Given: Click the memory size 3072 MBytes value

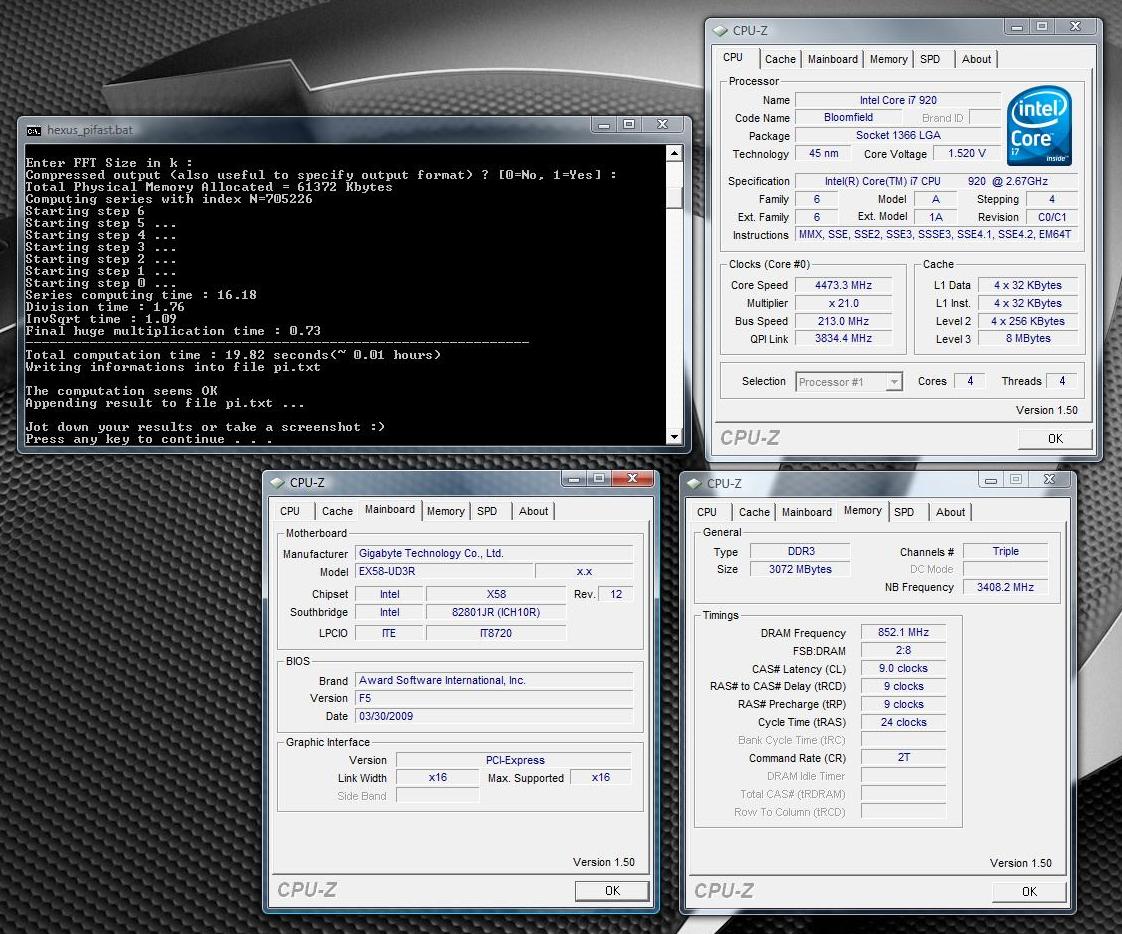Looking at the screenshot, I should (x=800, y=569).
